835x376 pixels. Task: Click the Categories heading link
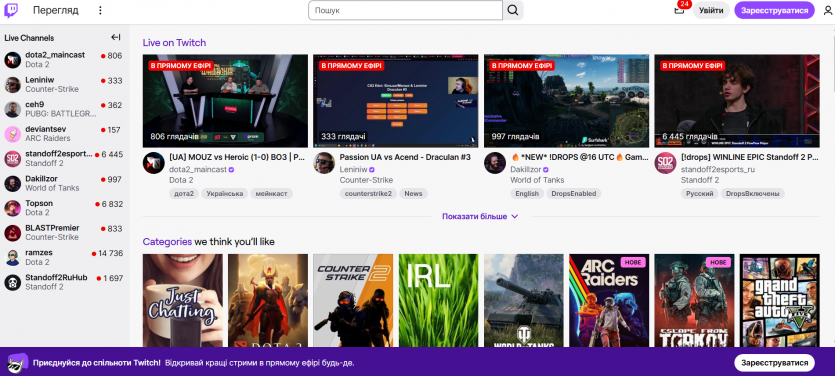pos(167,242)
